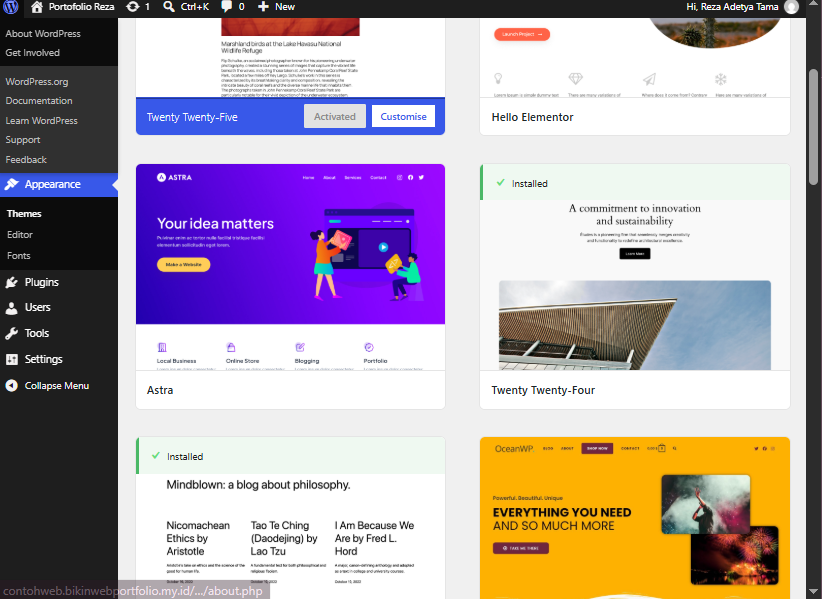The image size is (822, 599).
Task: Open the WordPress.org link
Action: 37,82
